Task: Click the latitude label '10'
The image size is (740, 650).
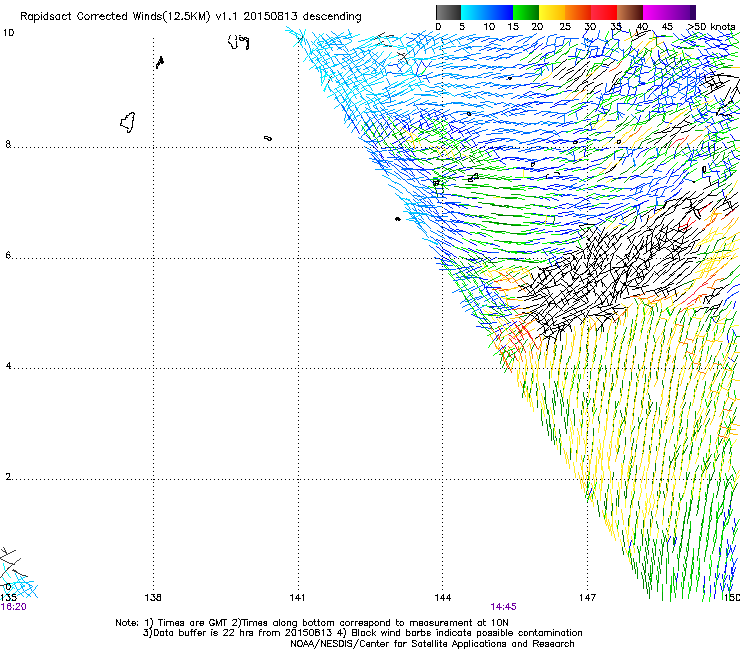Action: click(8, 33)
